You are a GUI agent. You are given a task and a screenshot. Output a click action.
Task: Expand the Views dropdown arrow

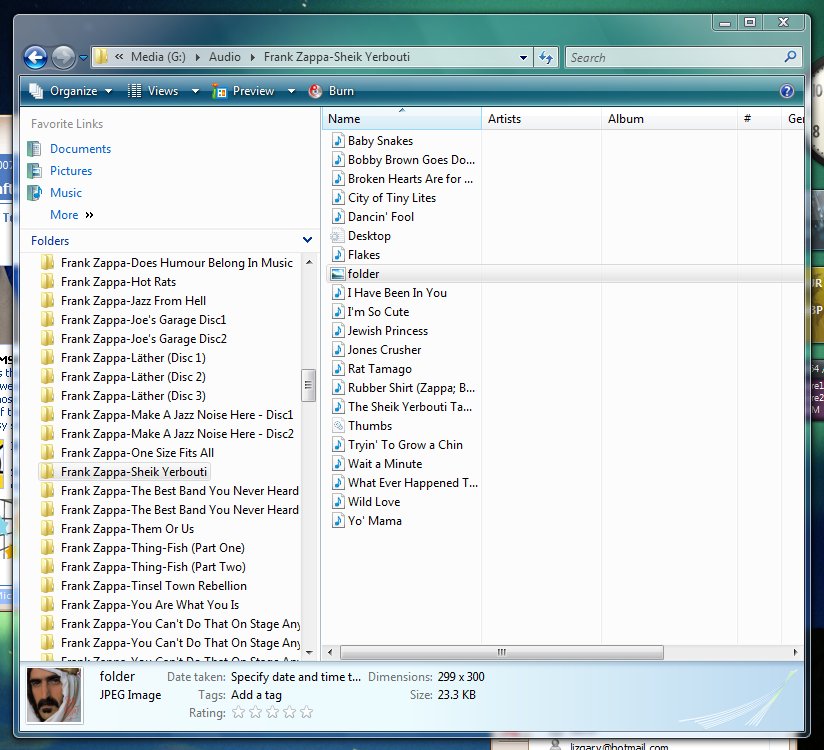click(x=195, y=91)
